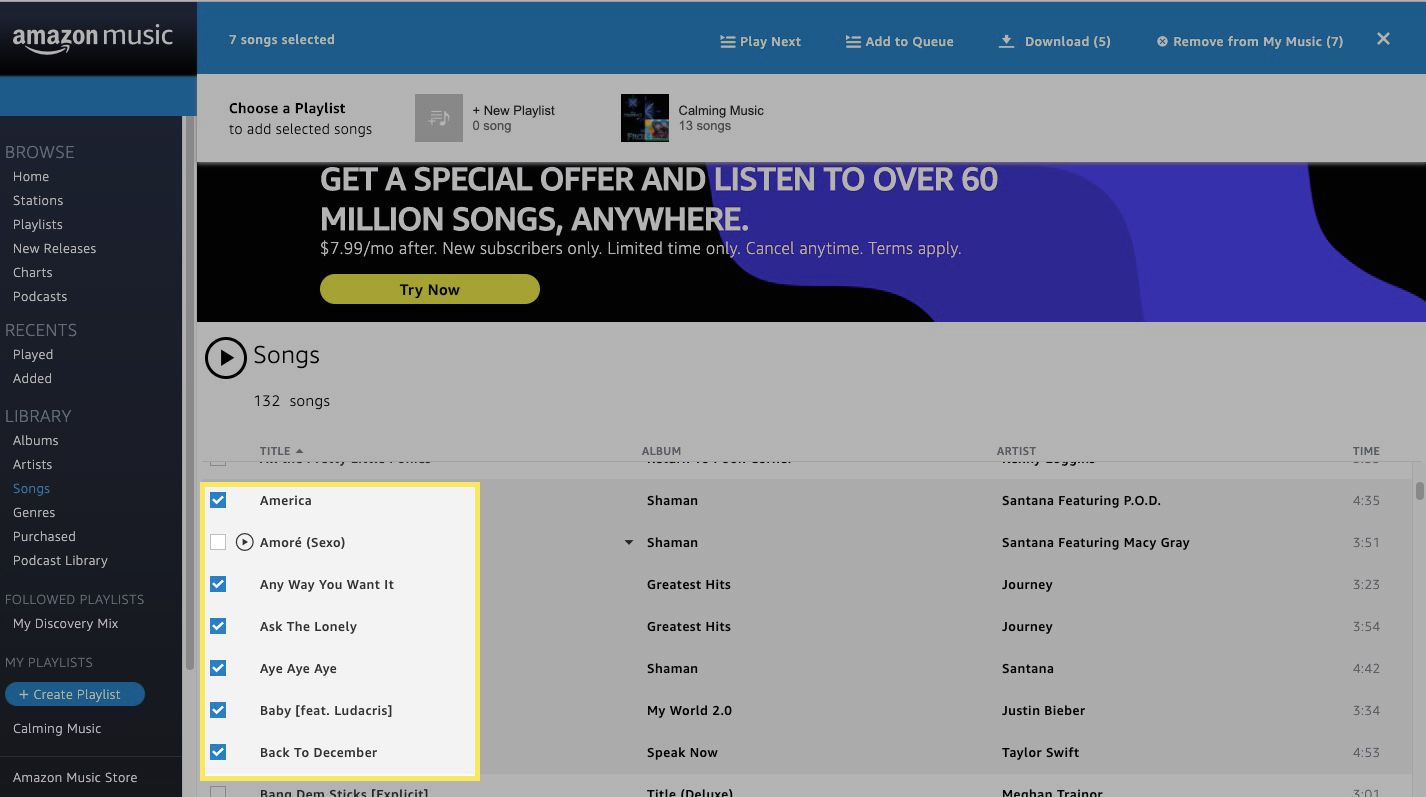Add selected songs to queue
The width and height of the screenshot is (1426, 797).
point(900,41)
